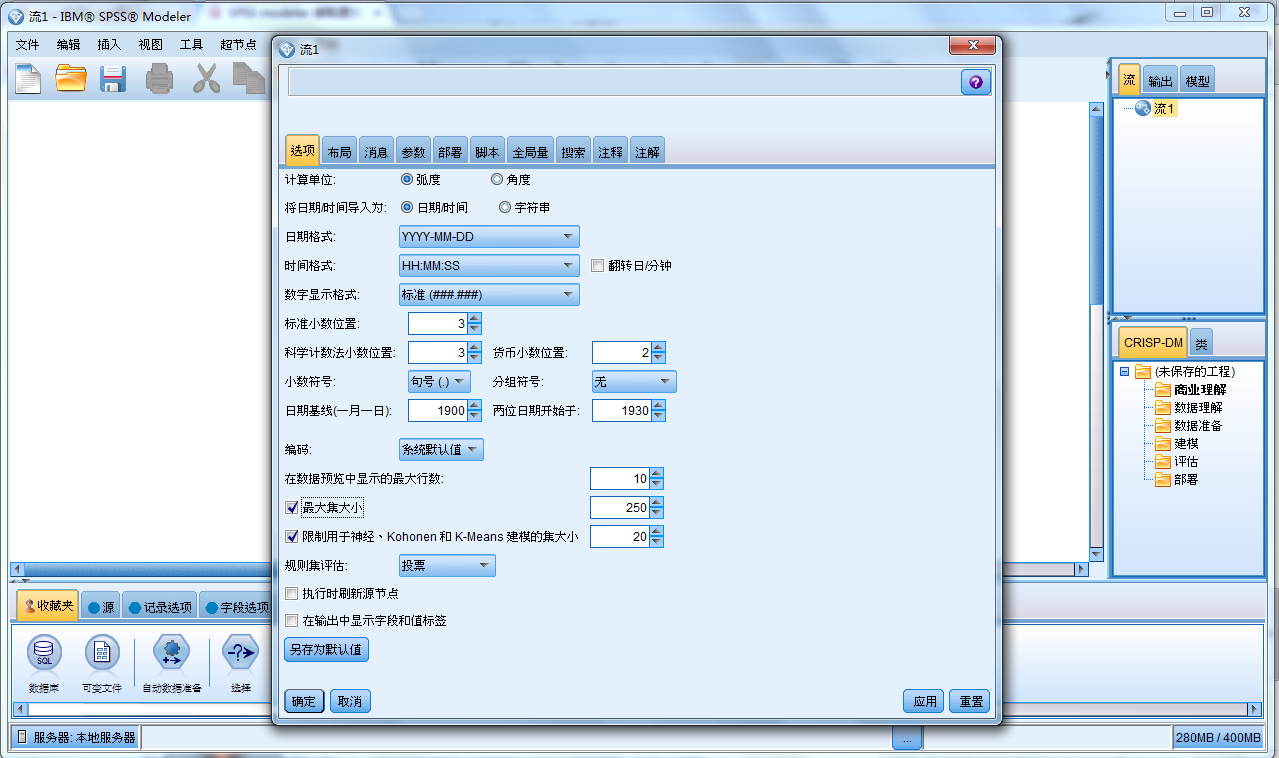
Task: Click the Print icon in toolbar
Action: [160, 78]
